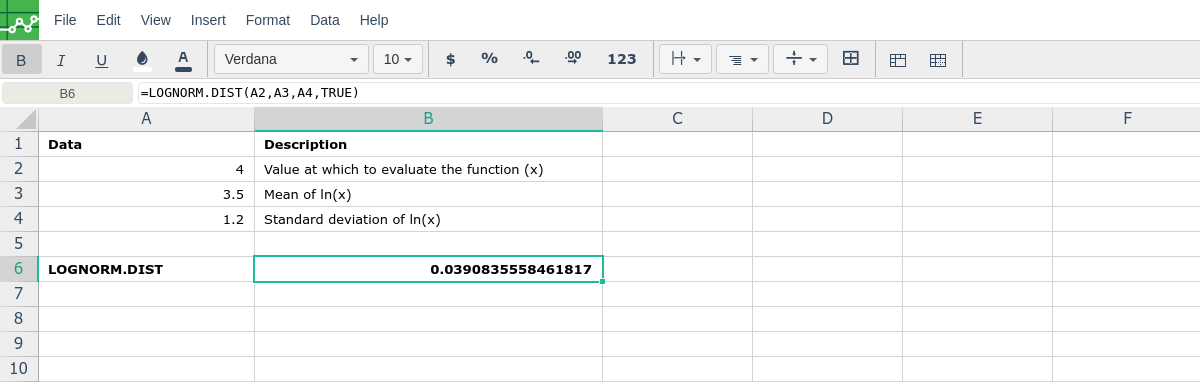The width and height of the screenshot is (1200, 382).
Task: Click the B6 cell name box
Action: (67, 93)
